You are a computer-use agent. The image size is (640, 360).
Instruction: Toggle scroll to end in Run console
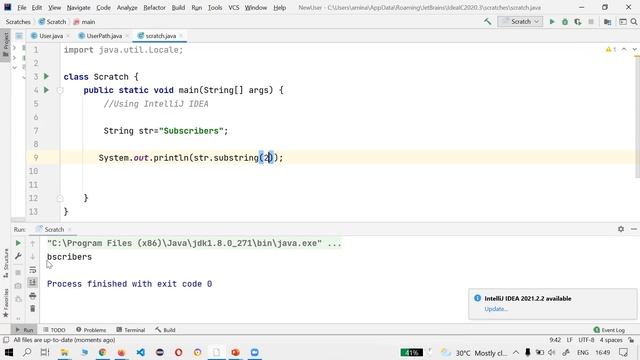[33, 282]
